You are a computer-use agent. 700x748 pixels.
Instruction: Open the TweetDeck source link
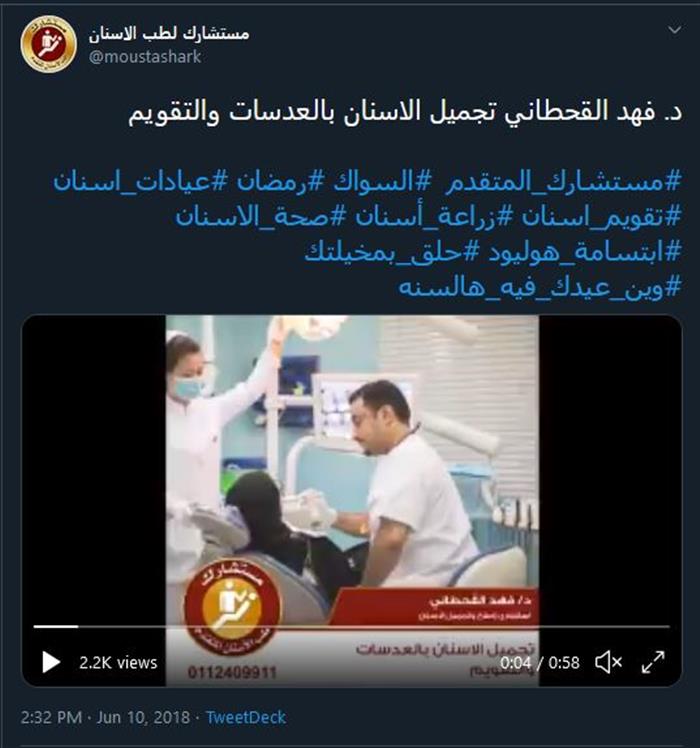point(246,717)
